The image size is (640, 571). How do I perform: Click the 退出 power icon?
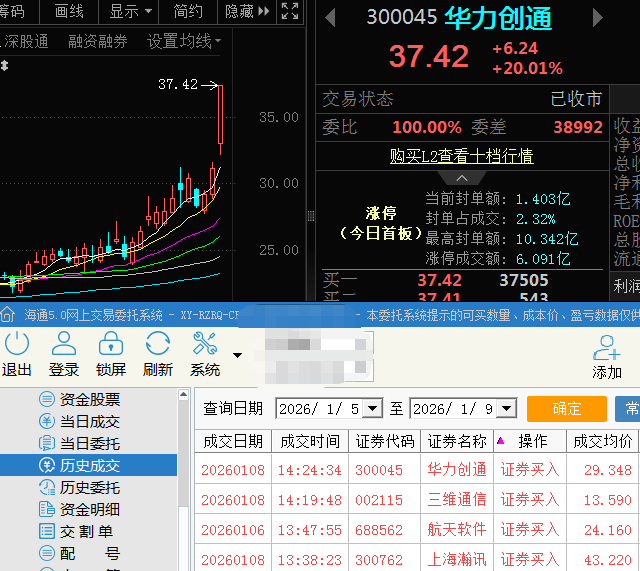click(x=17, y=344)
